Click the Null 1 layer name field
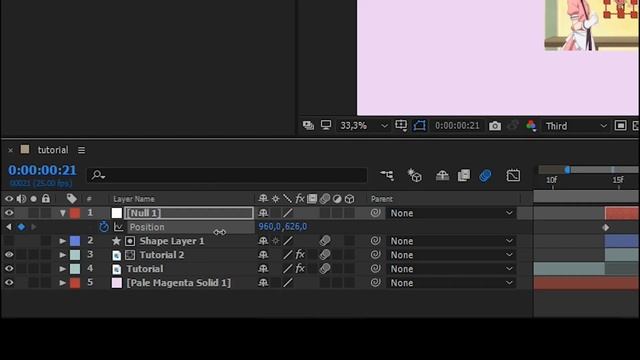 (x=189, y=213)
